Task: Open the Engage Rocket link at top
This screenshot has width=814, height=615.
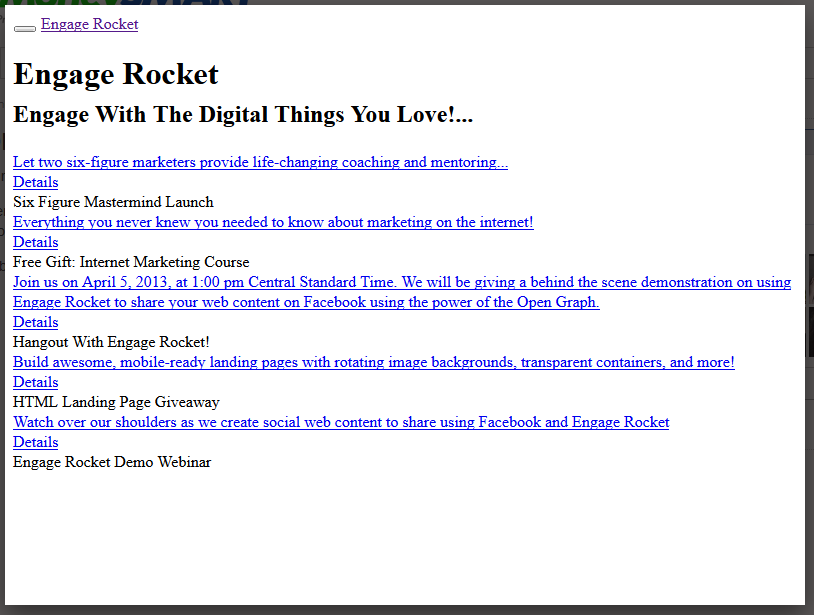Action: pyautogui.click(x=89, y=24)
